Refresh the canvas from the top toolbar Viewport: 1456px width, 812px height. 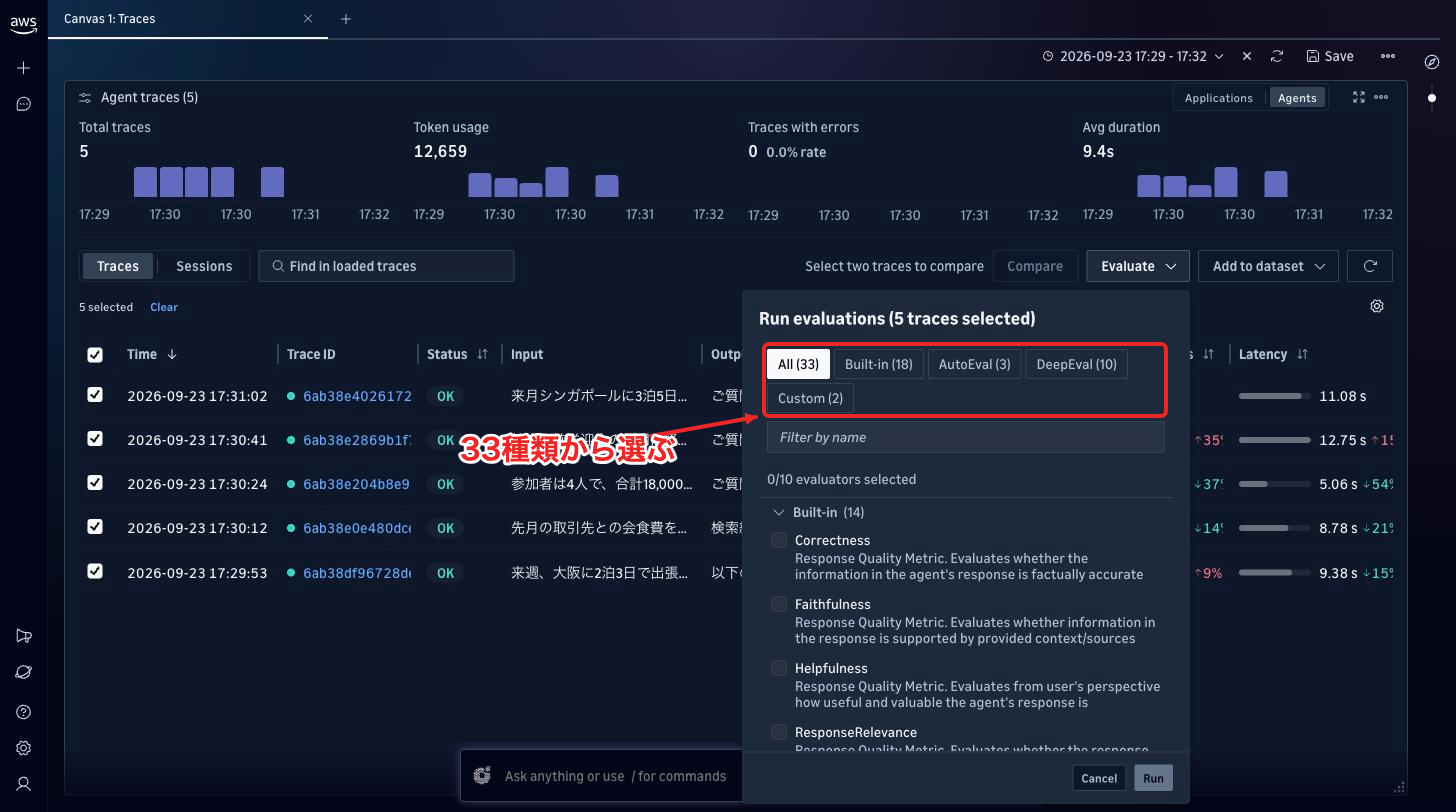(x=1277, y=57)
